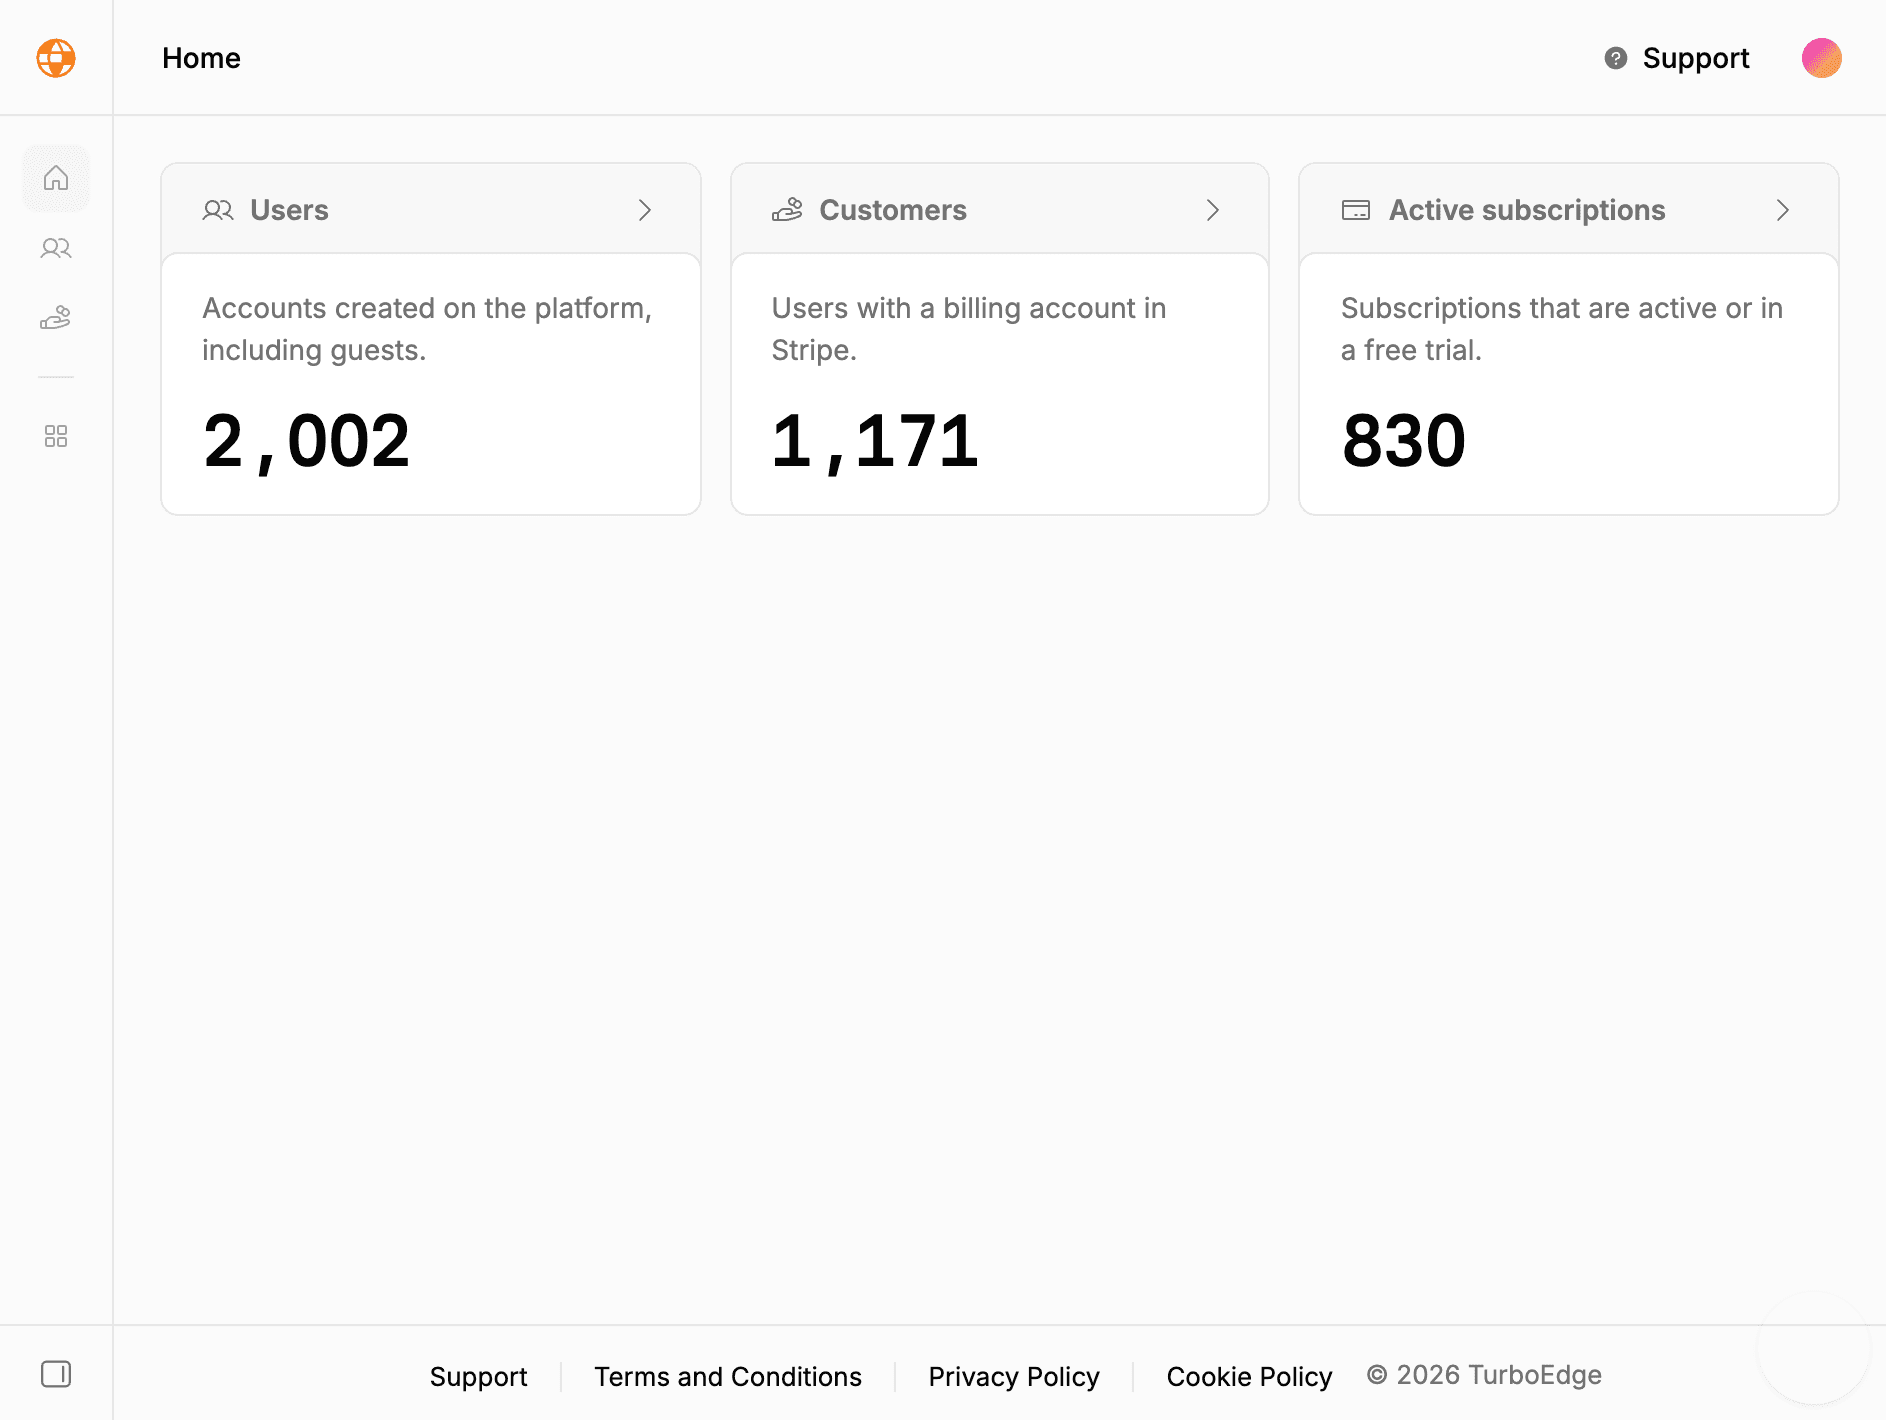This screenshot has width=1886, height=1420.
Task: Expand the Customers card chevron
Action: [1213, 210]
